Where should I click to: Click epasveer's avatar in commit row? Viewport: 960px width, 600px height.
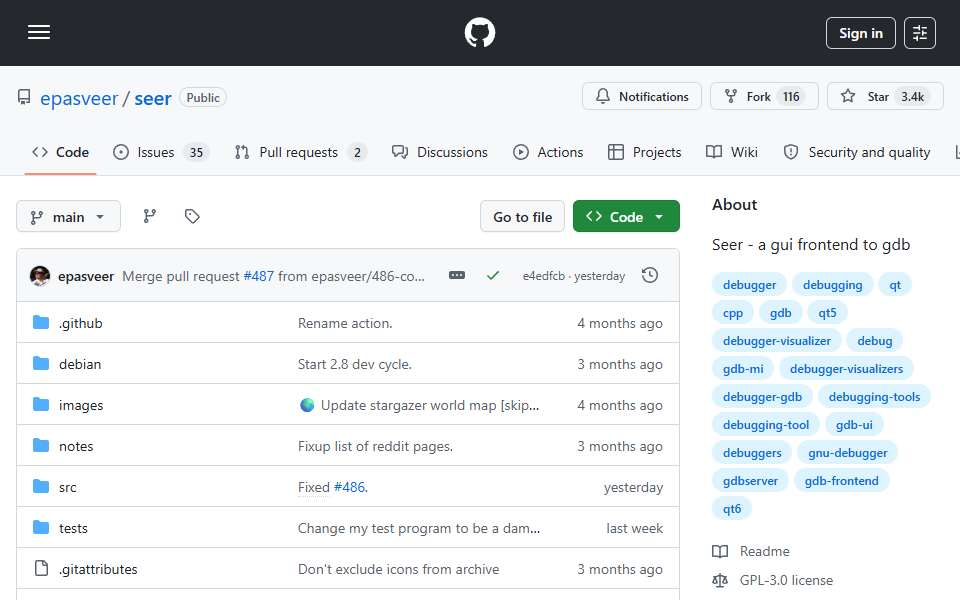tap(40, 276)
